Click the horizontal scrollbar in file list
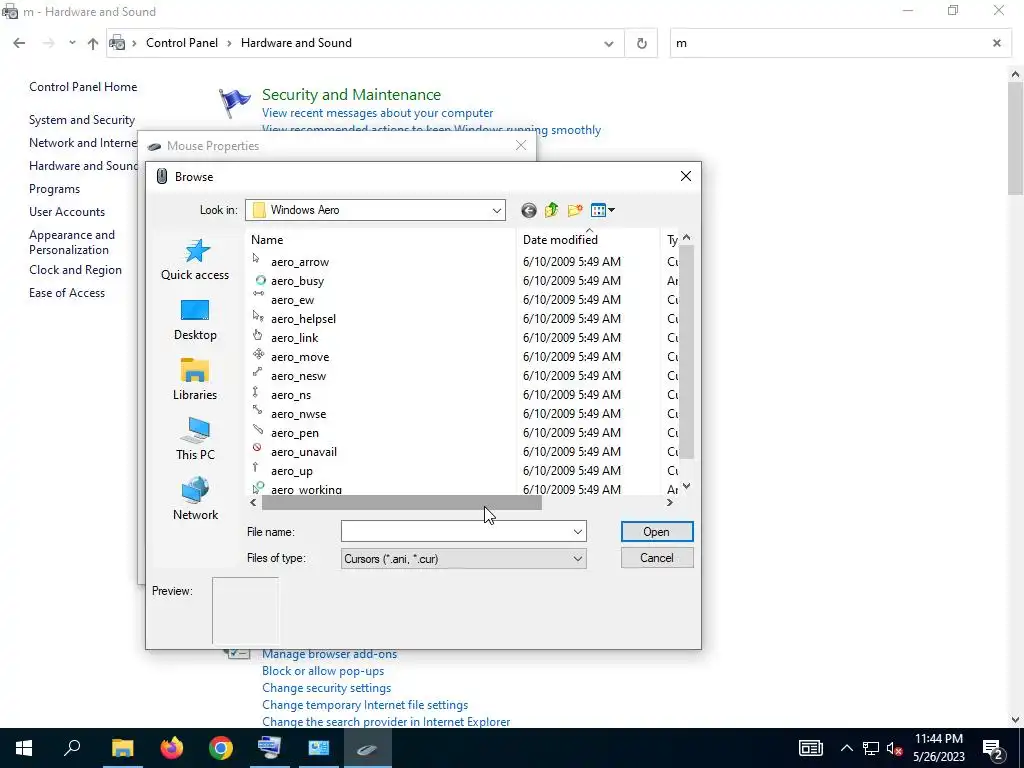This screenshot has height=768, width=1024. (401, 503)
